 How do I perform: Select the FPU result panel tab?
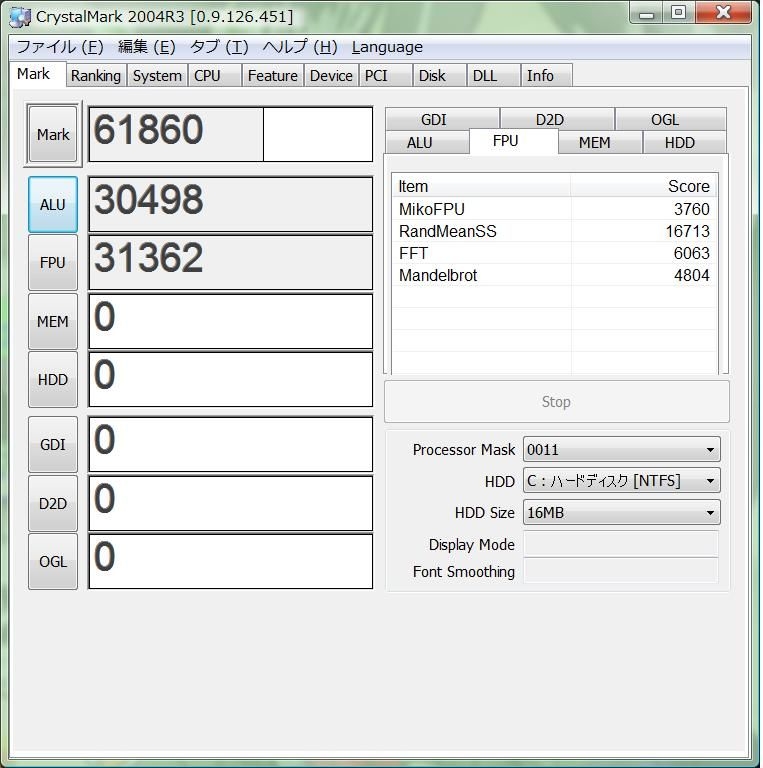pos(513,142)
